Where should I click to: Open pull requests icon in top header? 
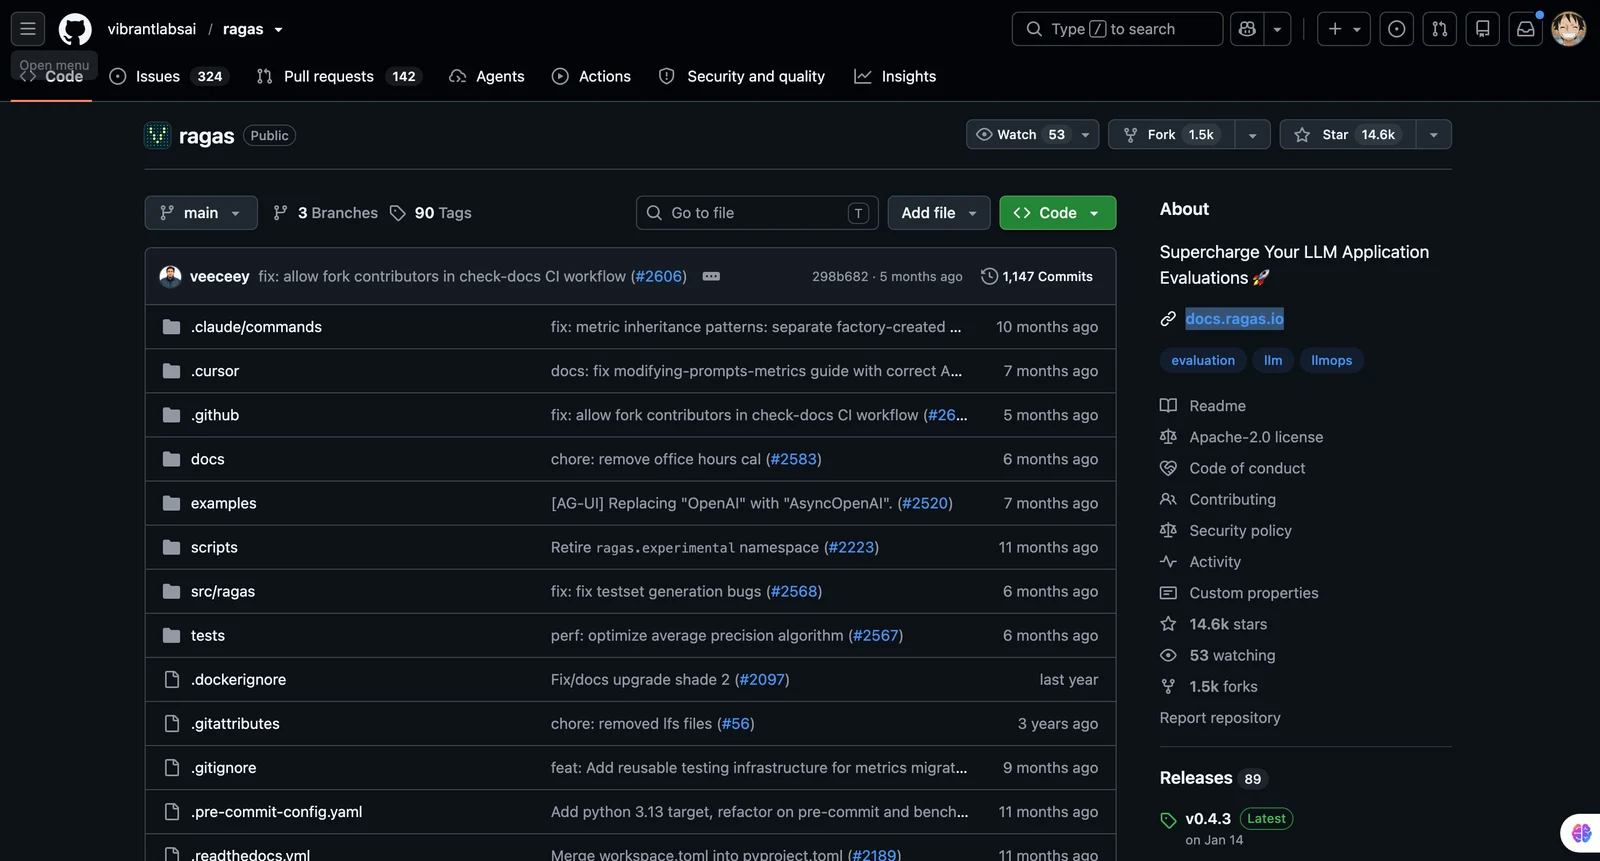point(1440,29)
